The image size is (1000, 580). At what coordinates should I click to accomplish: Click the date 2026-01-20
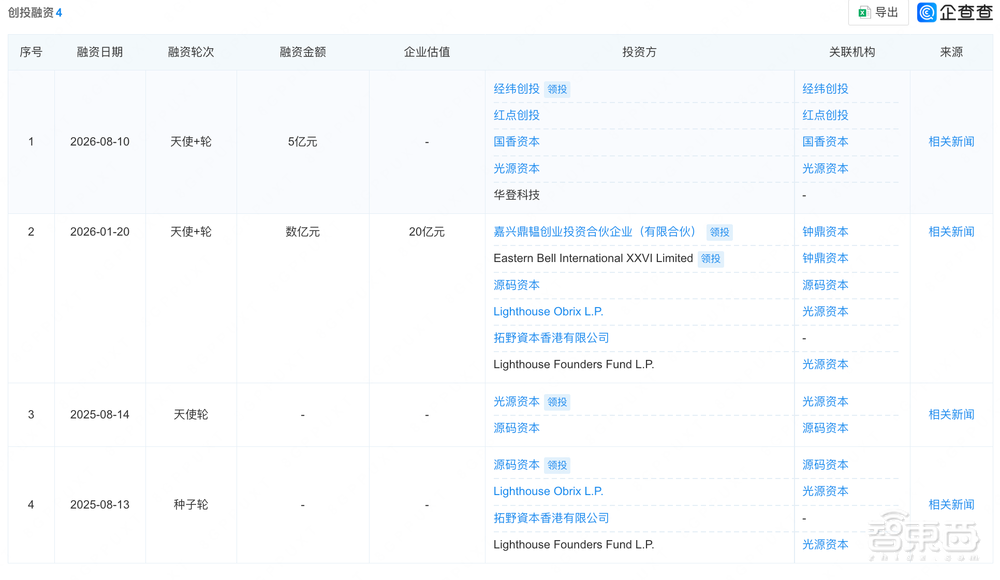99,232
